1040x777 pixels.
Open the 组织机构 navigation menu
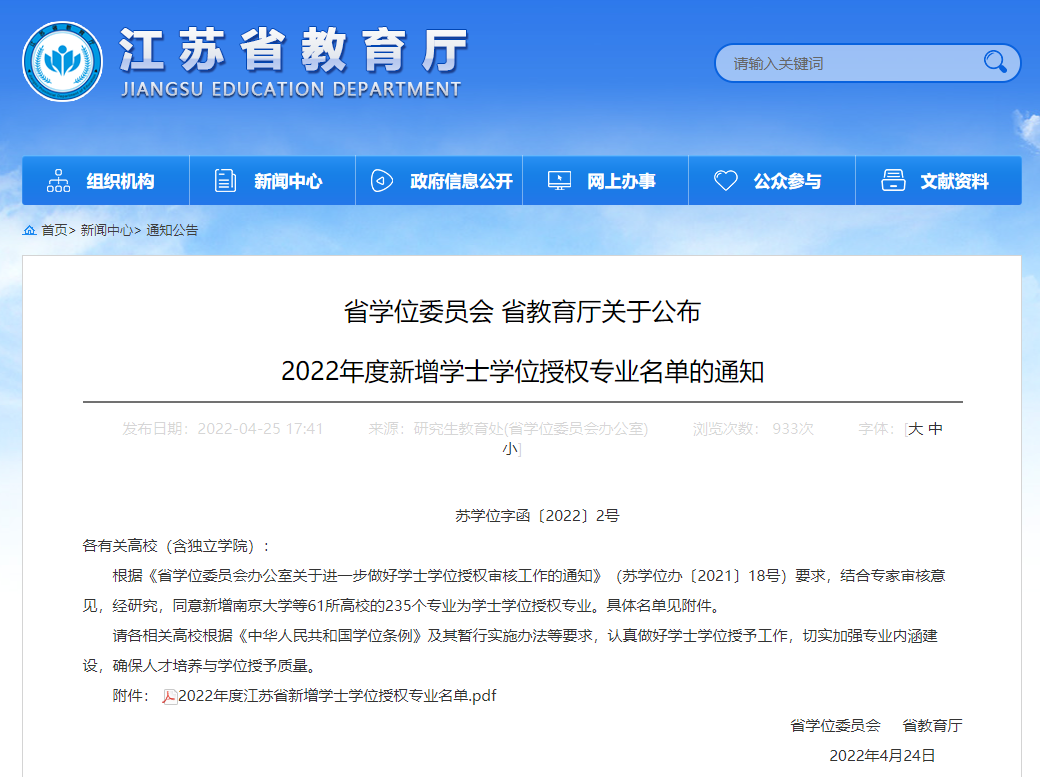tap(120, 181)
